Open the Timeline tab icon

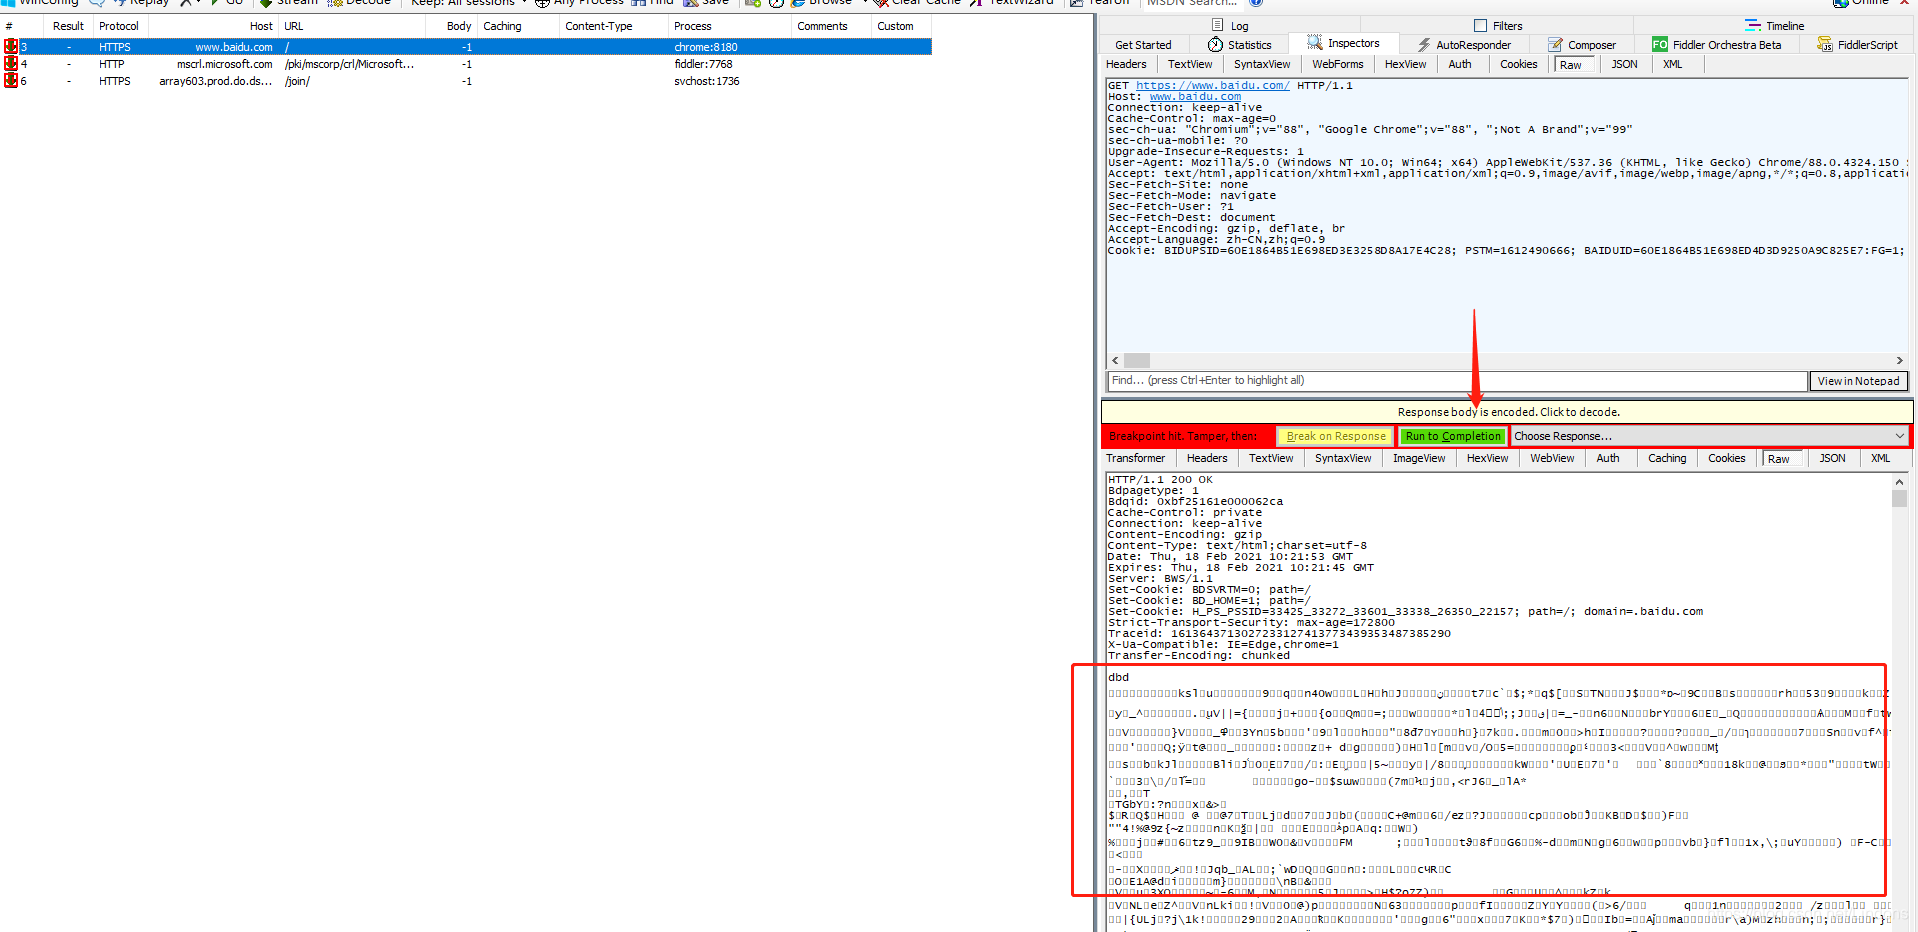pos(1753,26)
